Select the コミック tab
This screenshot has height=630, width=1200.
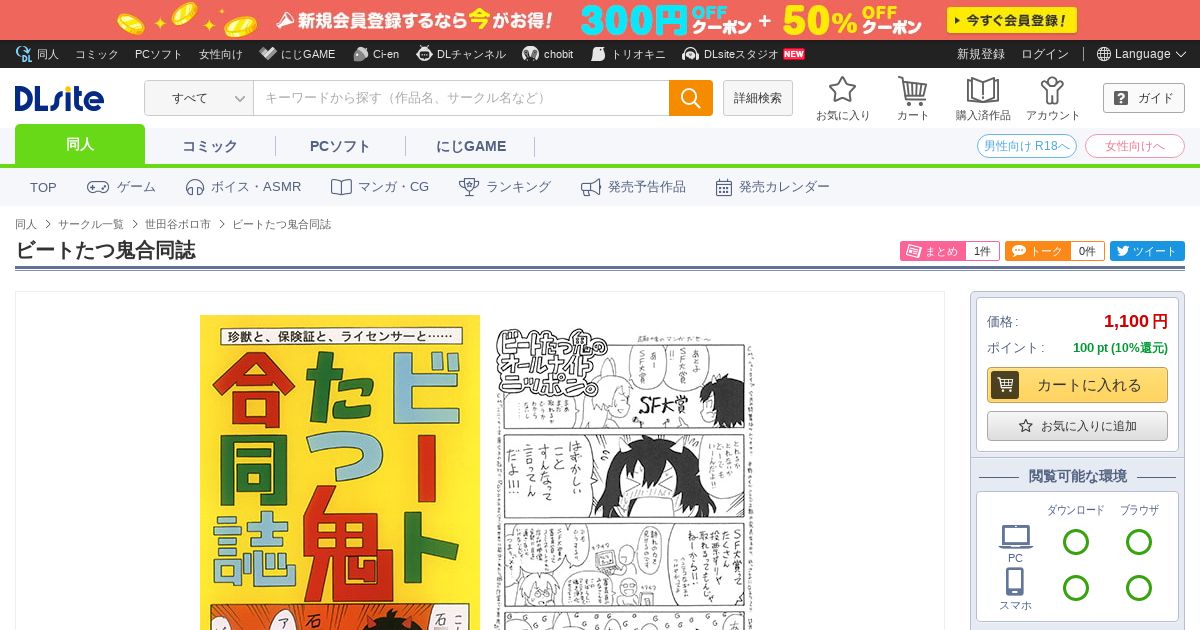coord(210,146)
